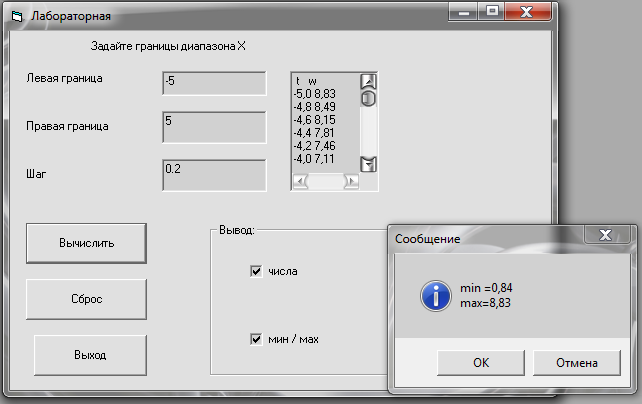This screenshot has height=404, width=642.
Task: Click the Лабораторная window app icon
Action: (17, 16)
